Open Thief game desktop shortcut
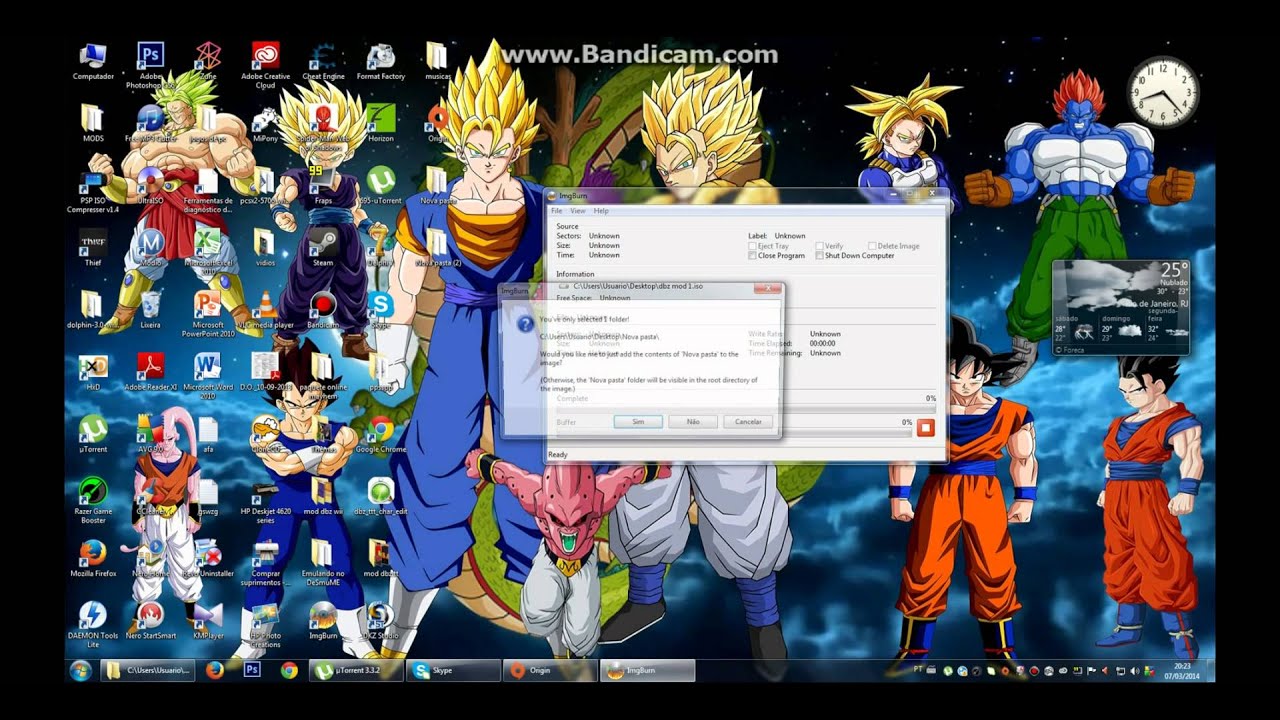Screen dimensions: 1280x720 (93, 248)
